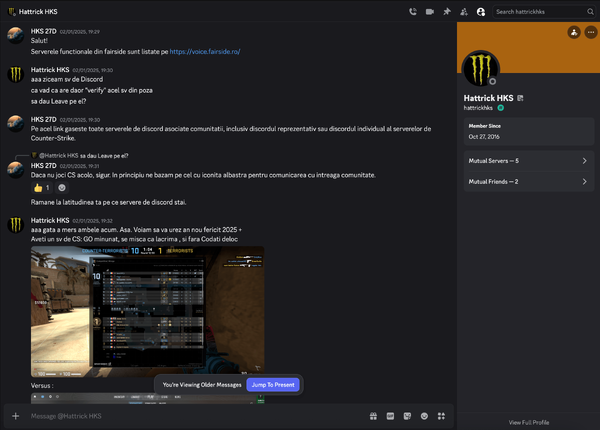
Task: Open the voice.fairside.ro link
Action: pyautogui.click(x=205, y=52)
